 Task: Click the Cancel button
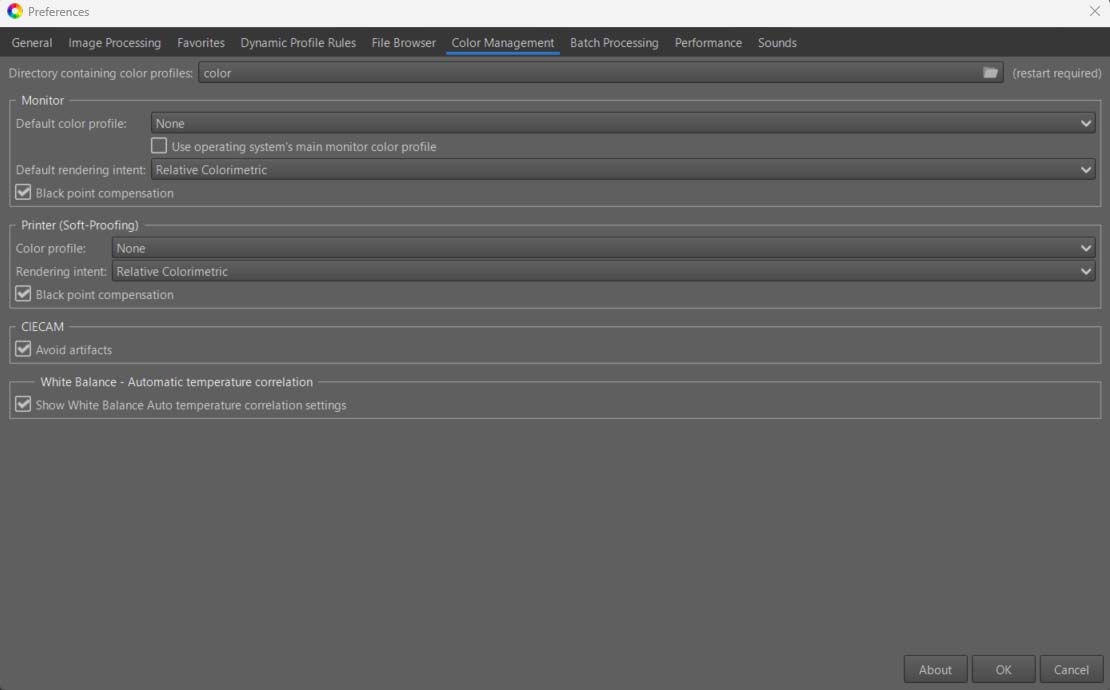(x=1071, y=670)
